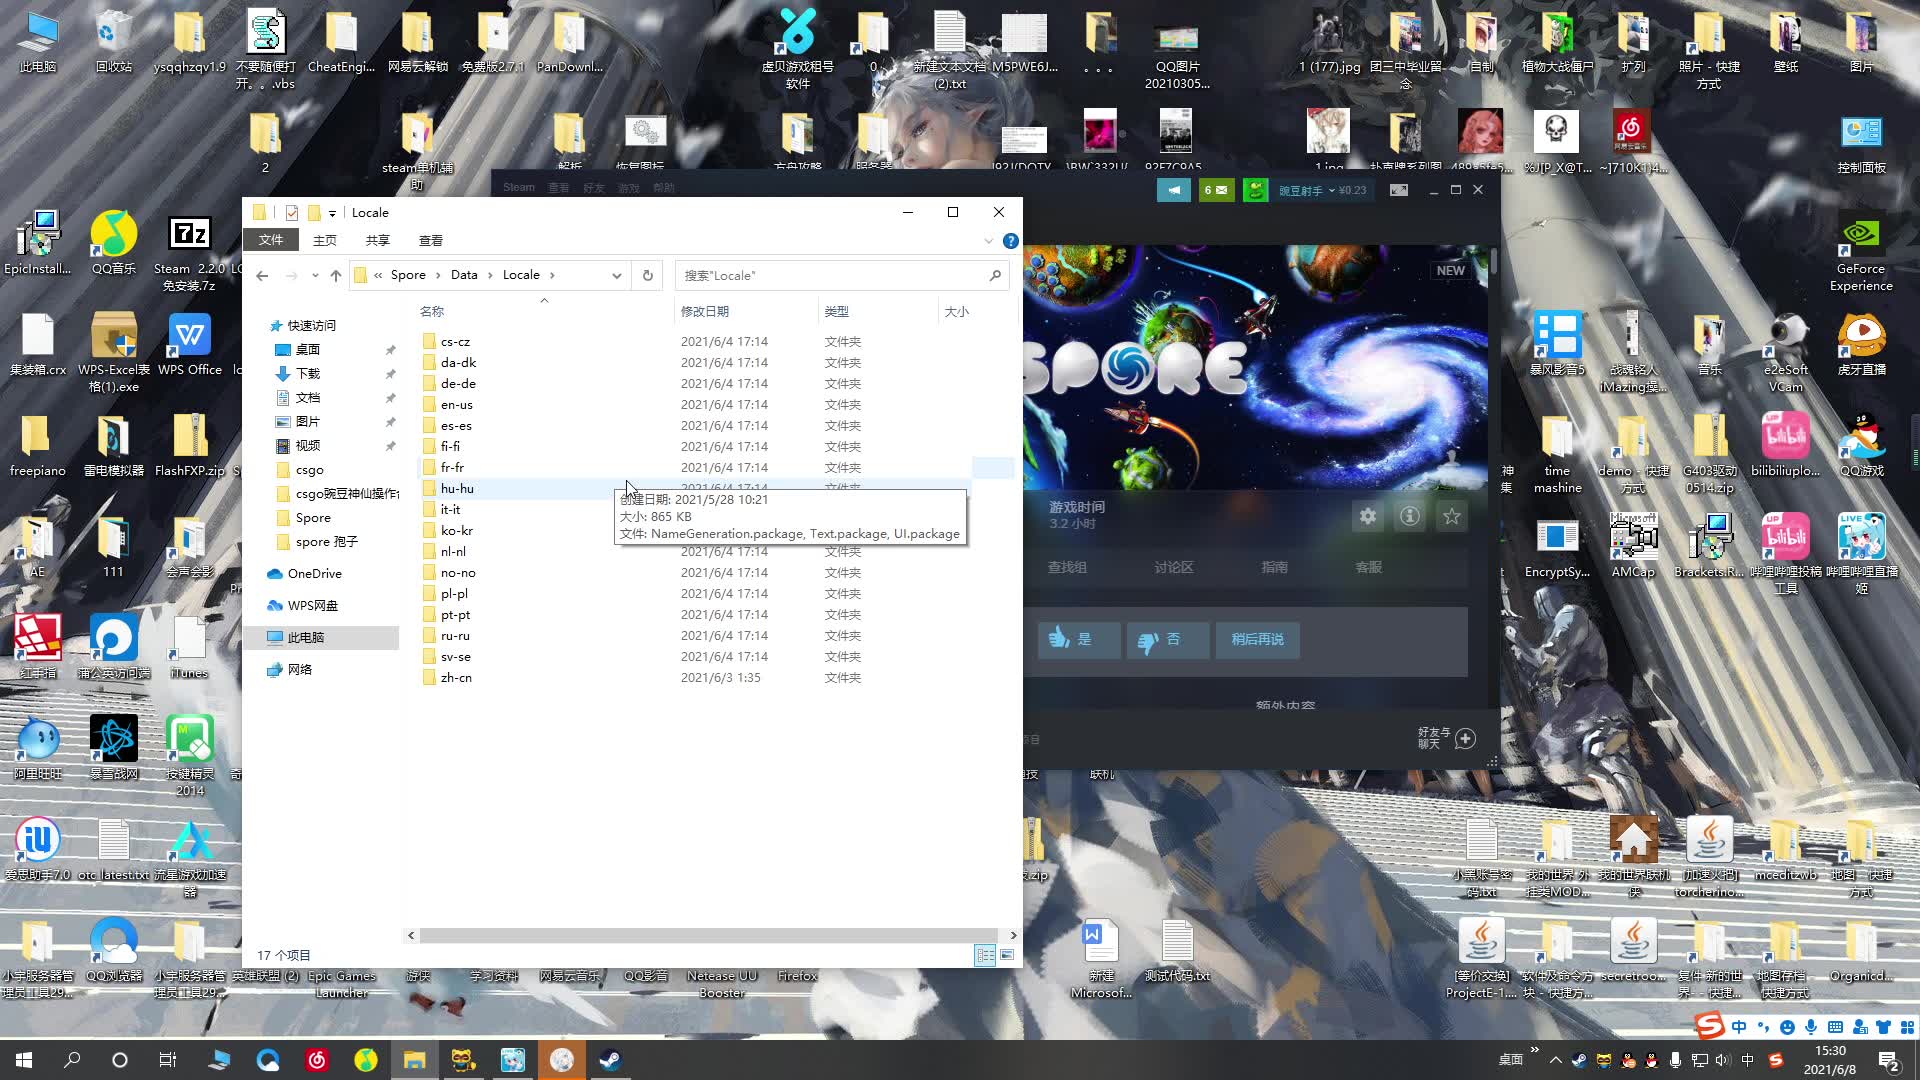Click the Steam game info icon

coord(1410,516)
